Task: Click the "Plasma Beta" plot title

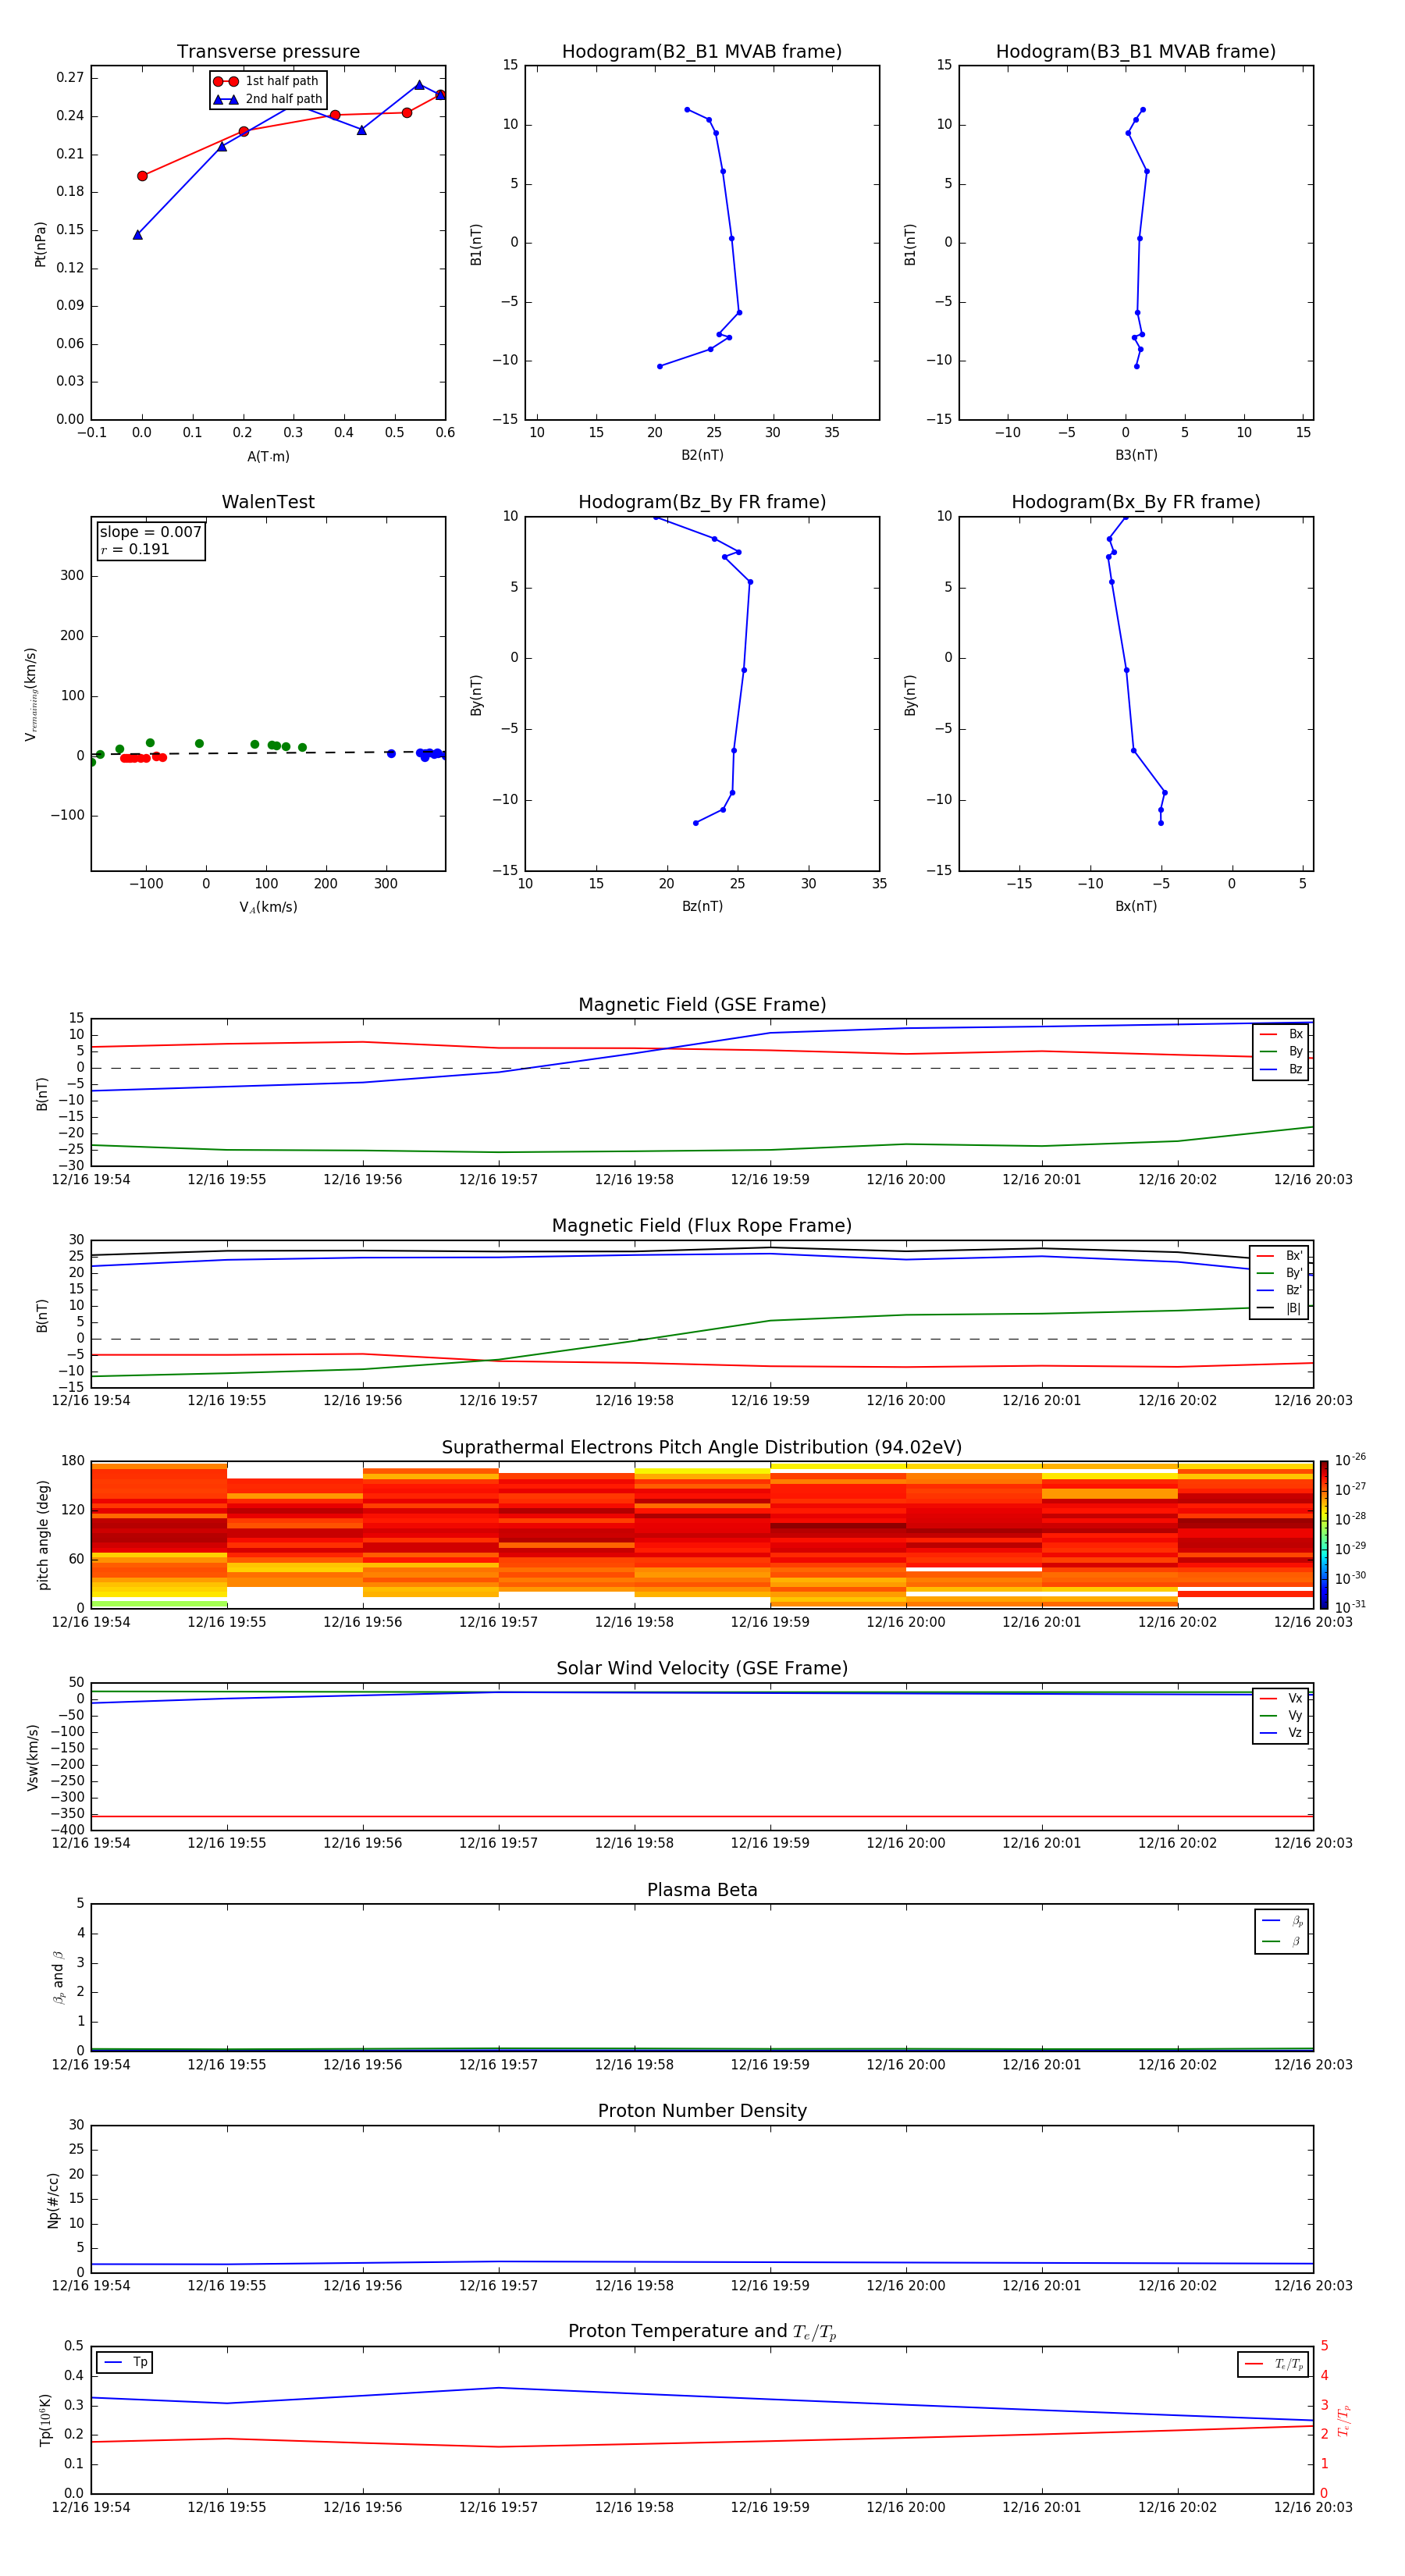Action: click(x=702, y=1890)
